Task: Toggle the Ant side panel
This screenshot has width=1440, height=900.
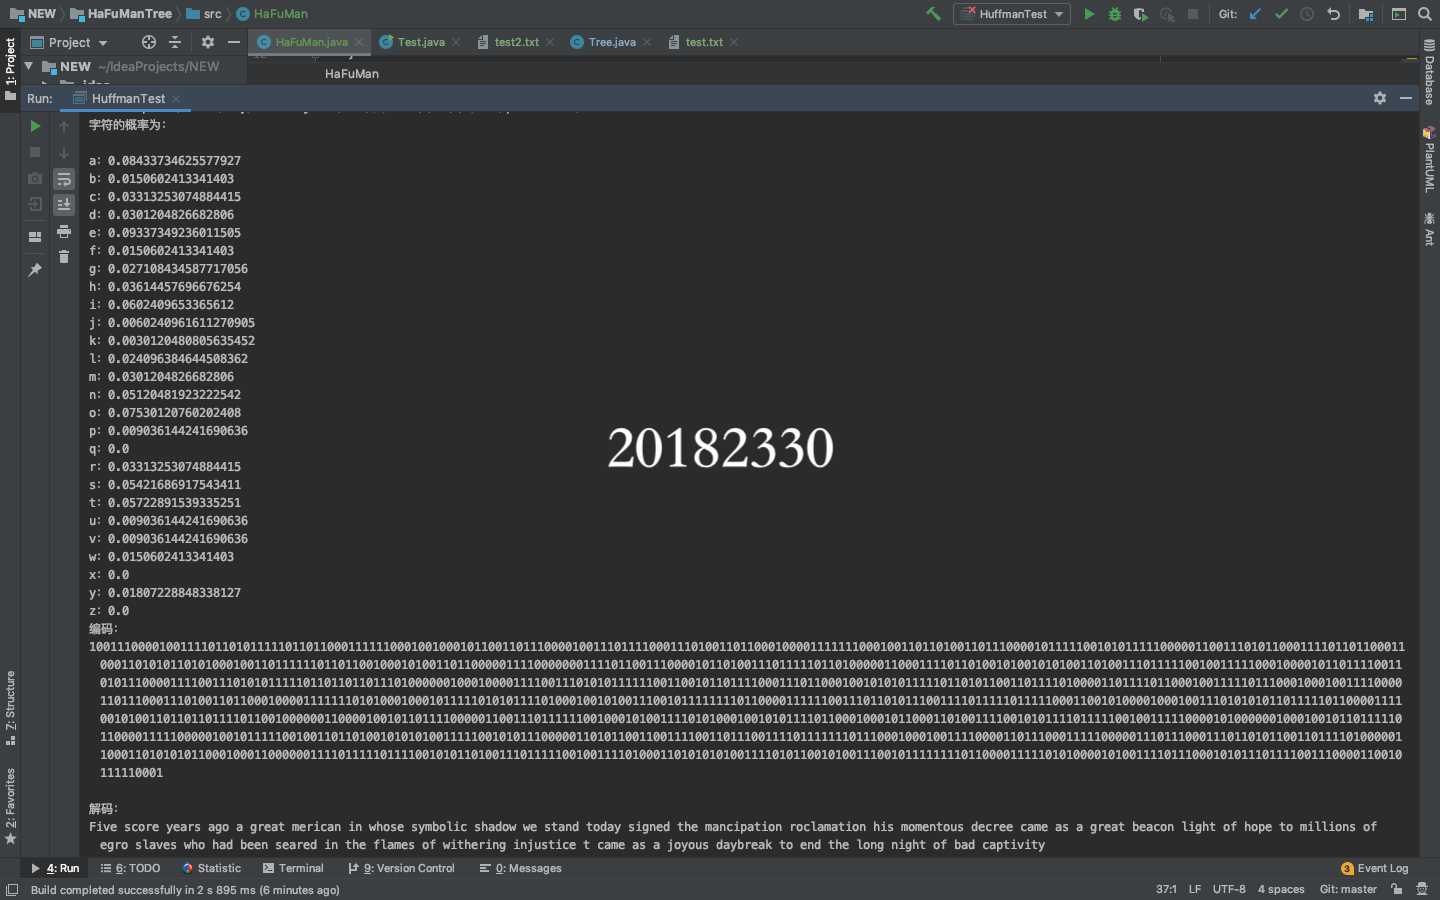Action: coord(1429,229)
